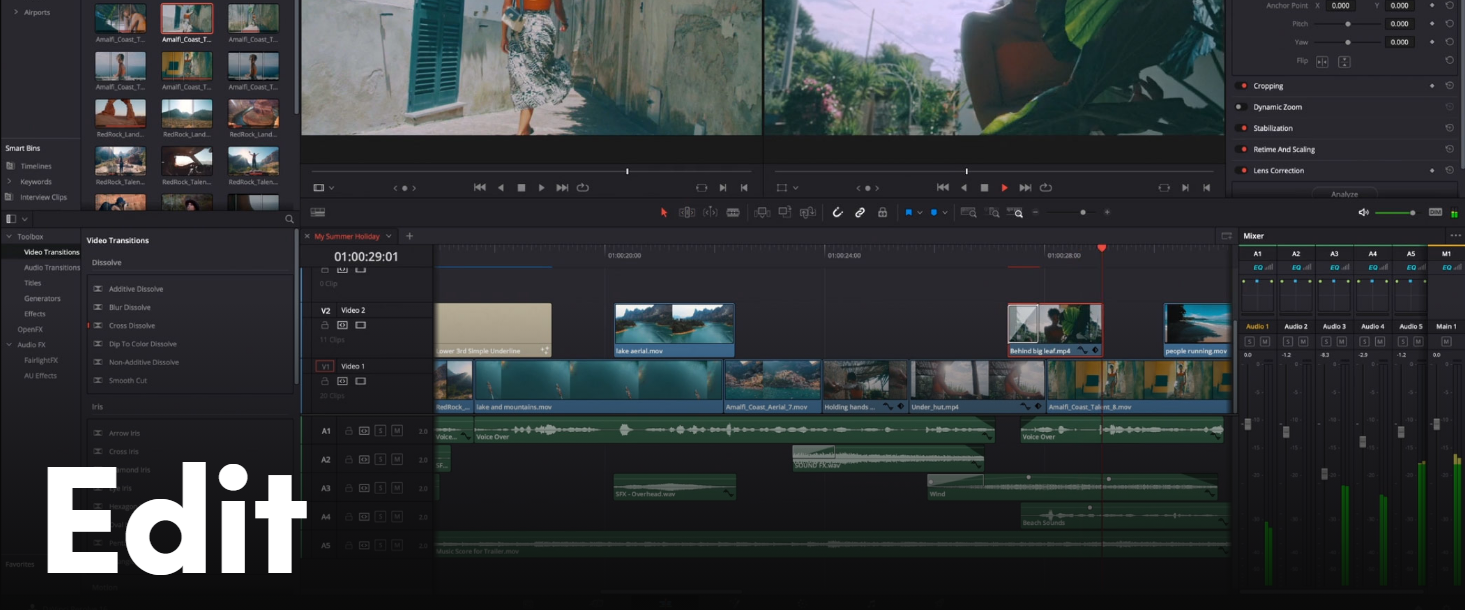Collapse the Audio FX tree item
The height and width of the screenshot is (610, 1465).
tap(8, 345)
